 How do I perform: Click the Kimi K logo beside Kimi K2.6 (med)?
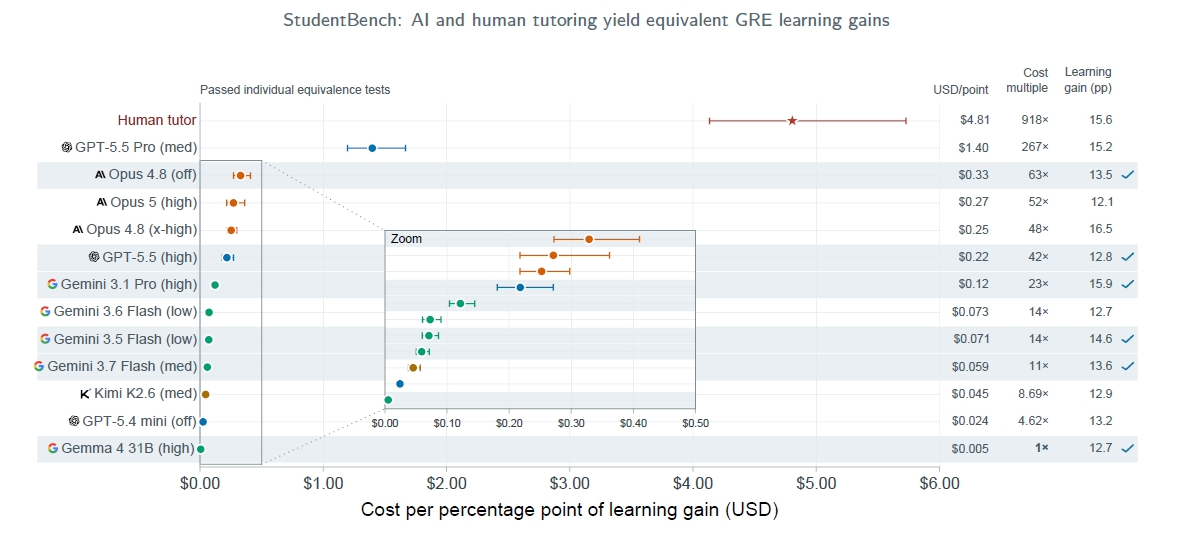coord(86,394)
